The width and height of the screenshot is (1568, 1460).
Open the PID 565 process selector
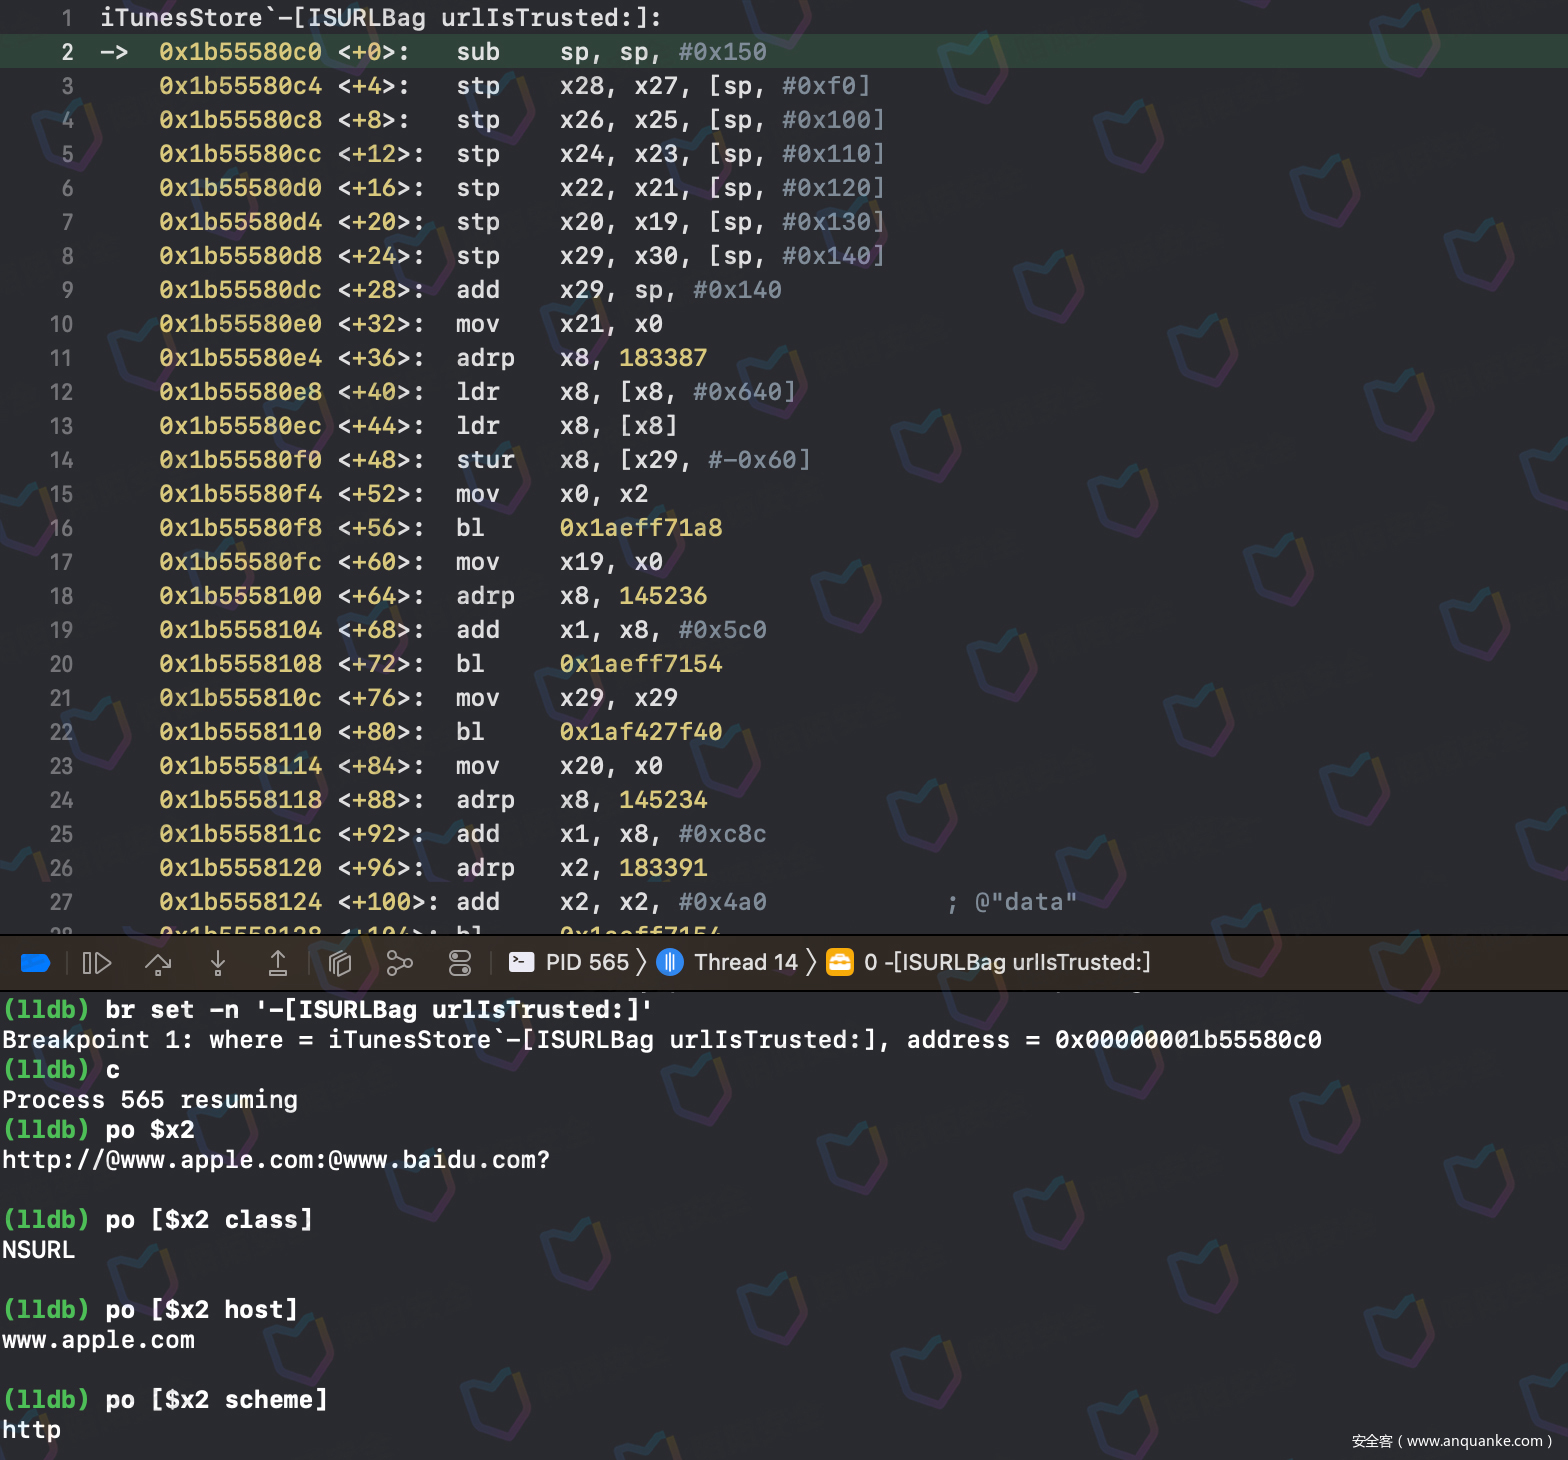click(586, 962)
